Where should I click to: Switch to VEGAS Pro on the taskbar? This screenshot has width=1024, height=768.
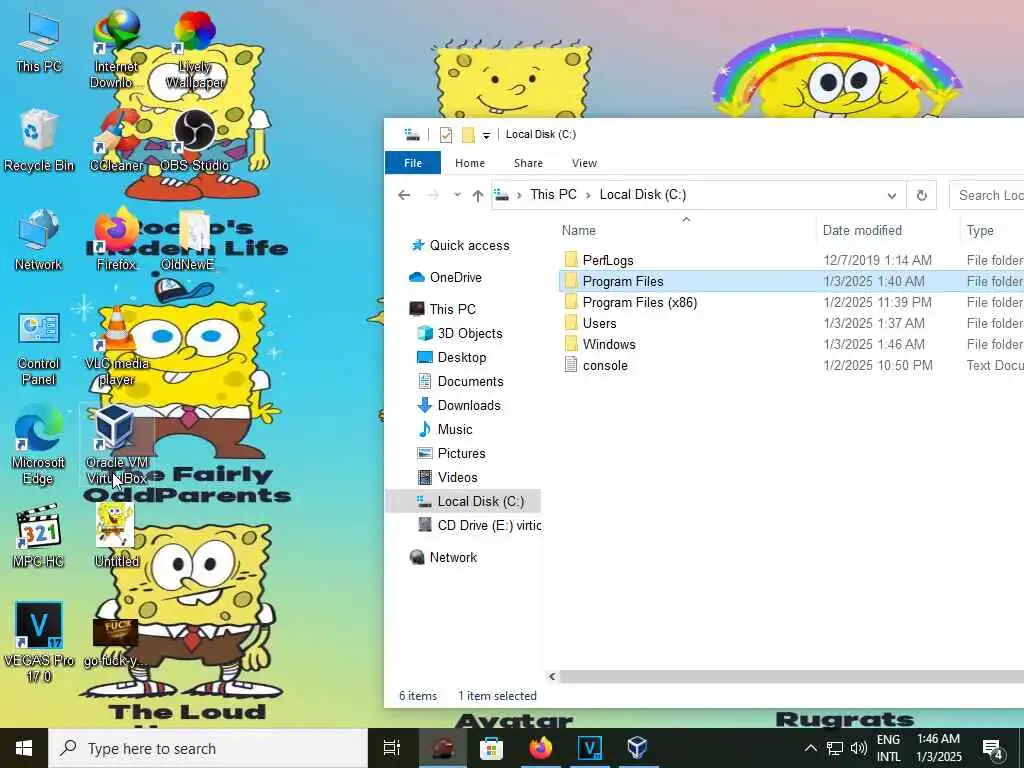click(590, 748)
